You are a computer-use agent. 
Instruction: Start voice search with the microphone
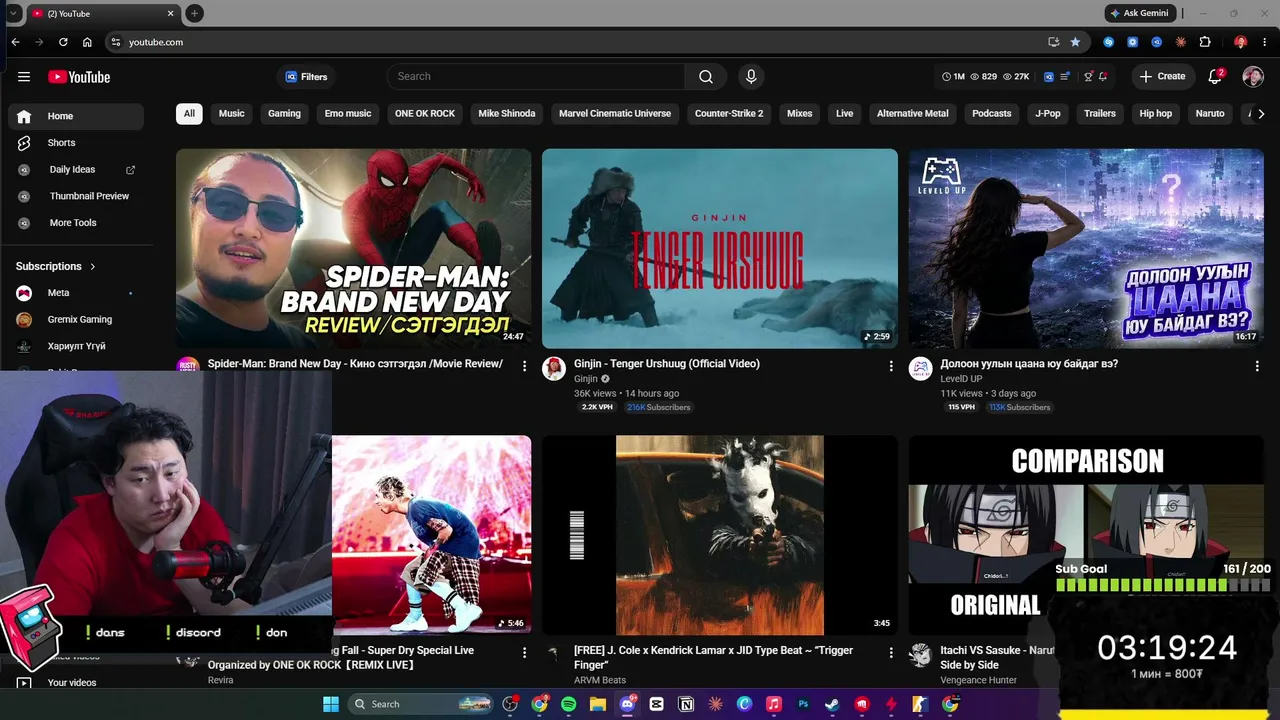click(751, 77)
